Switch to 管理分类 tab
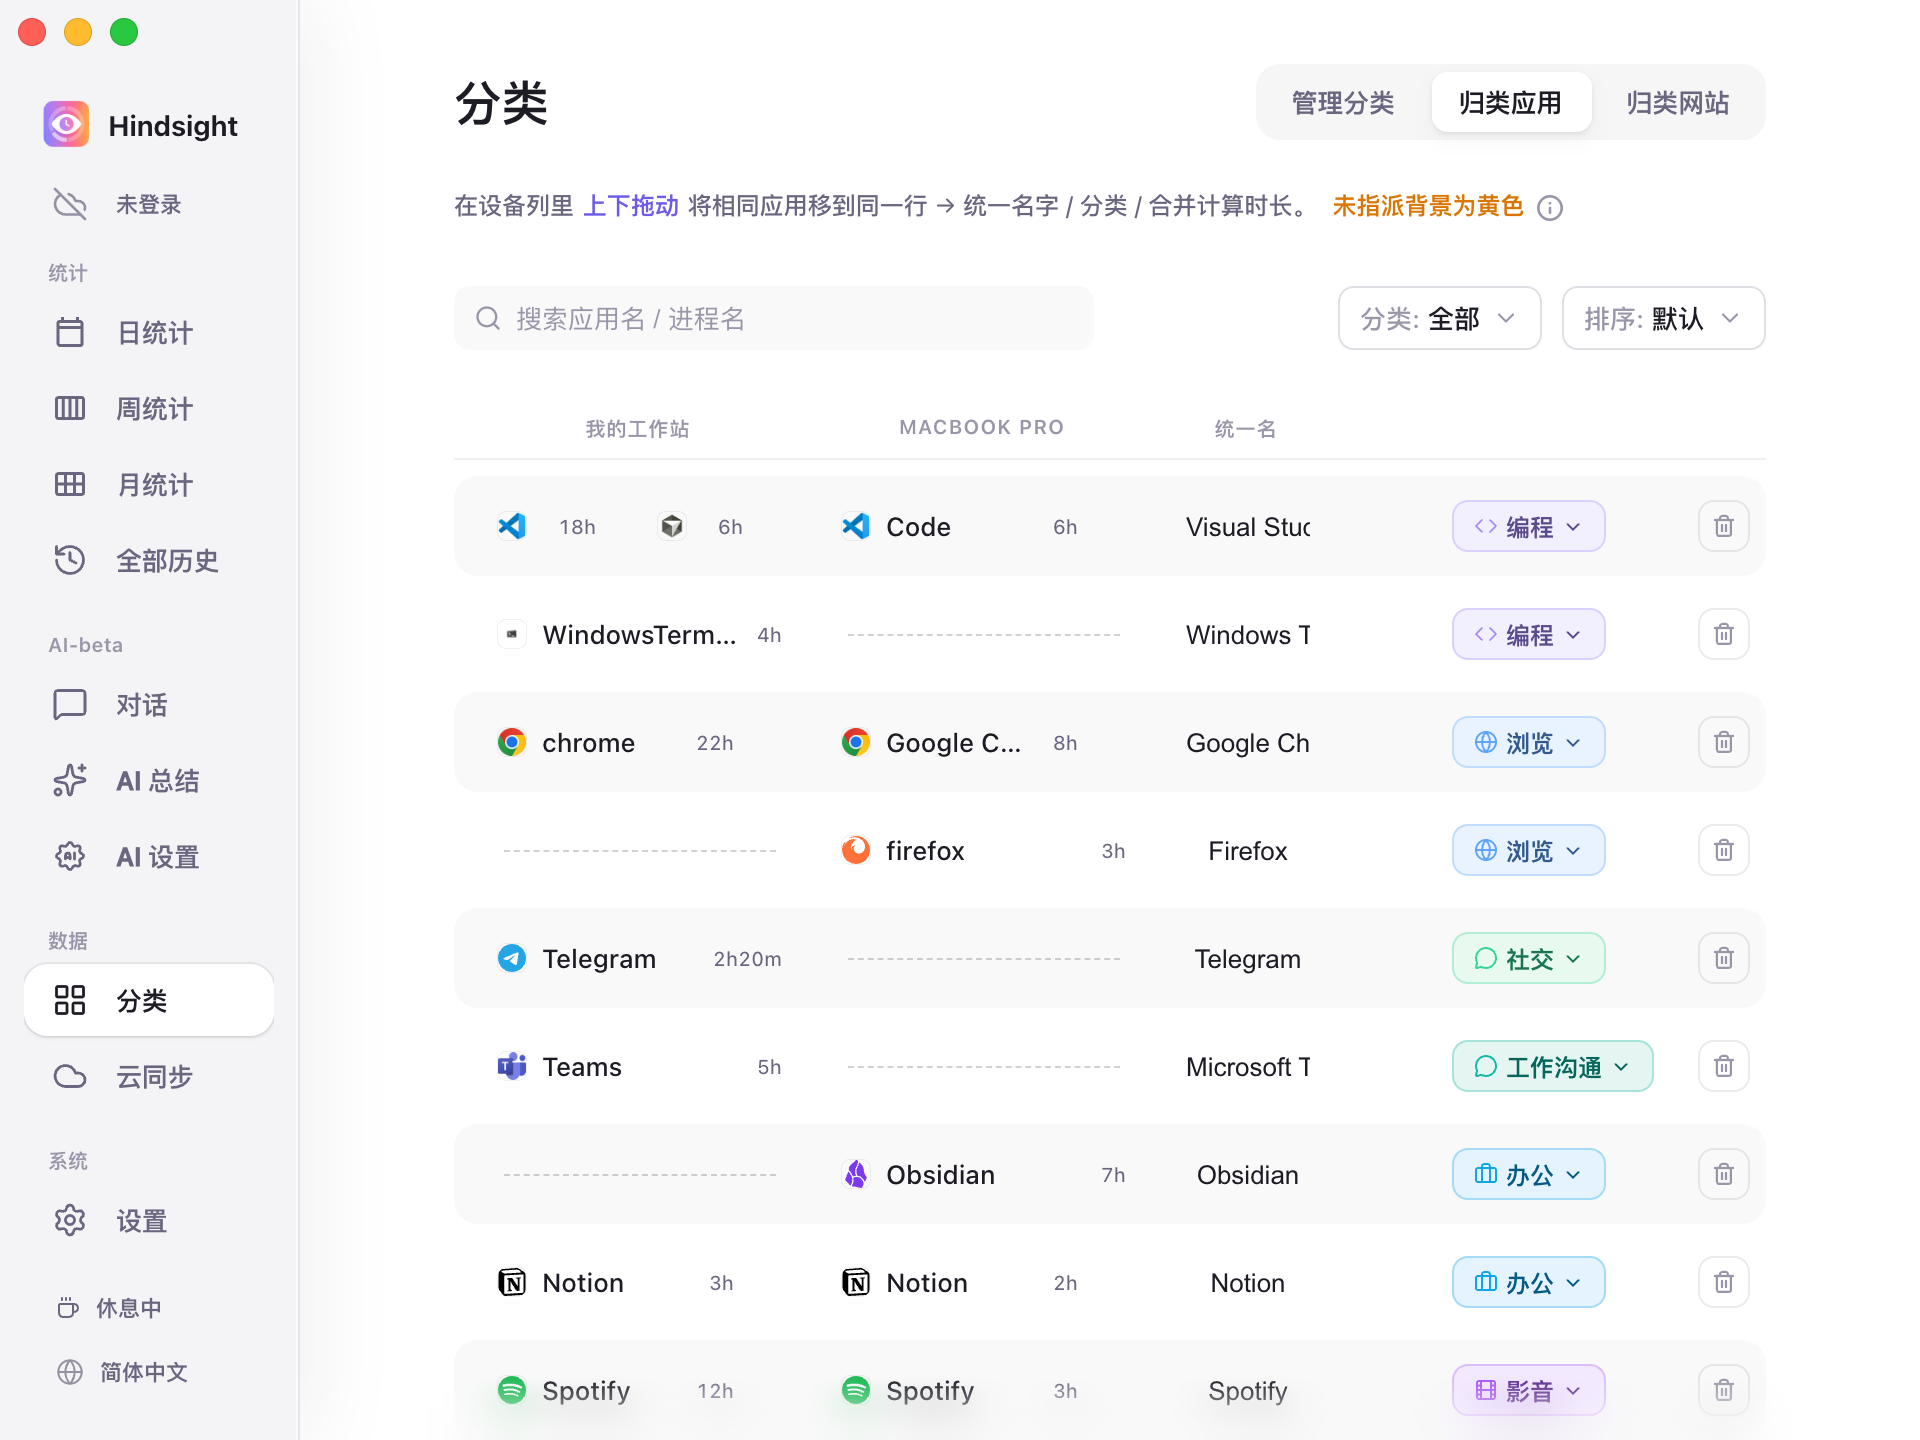 (1343, 103)
